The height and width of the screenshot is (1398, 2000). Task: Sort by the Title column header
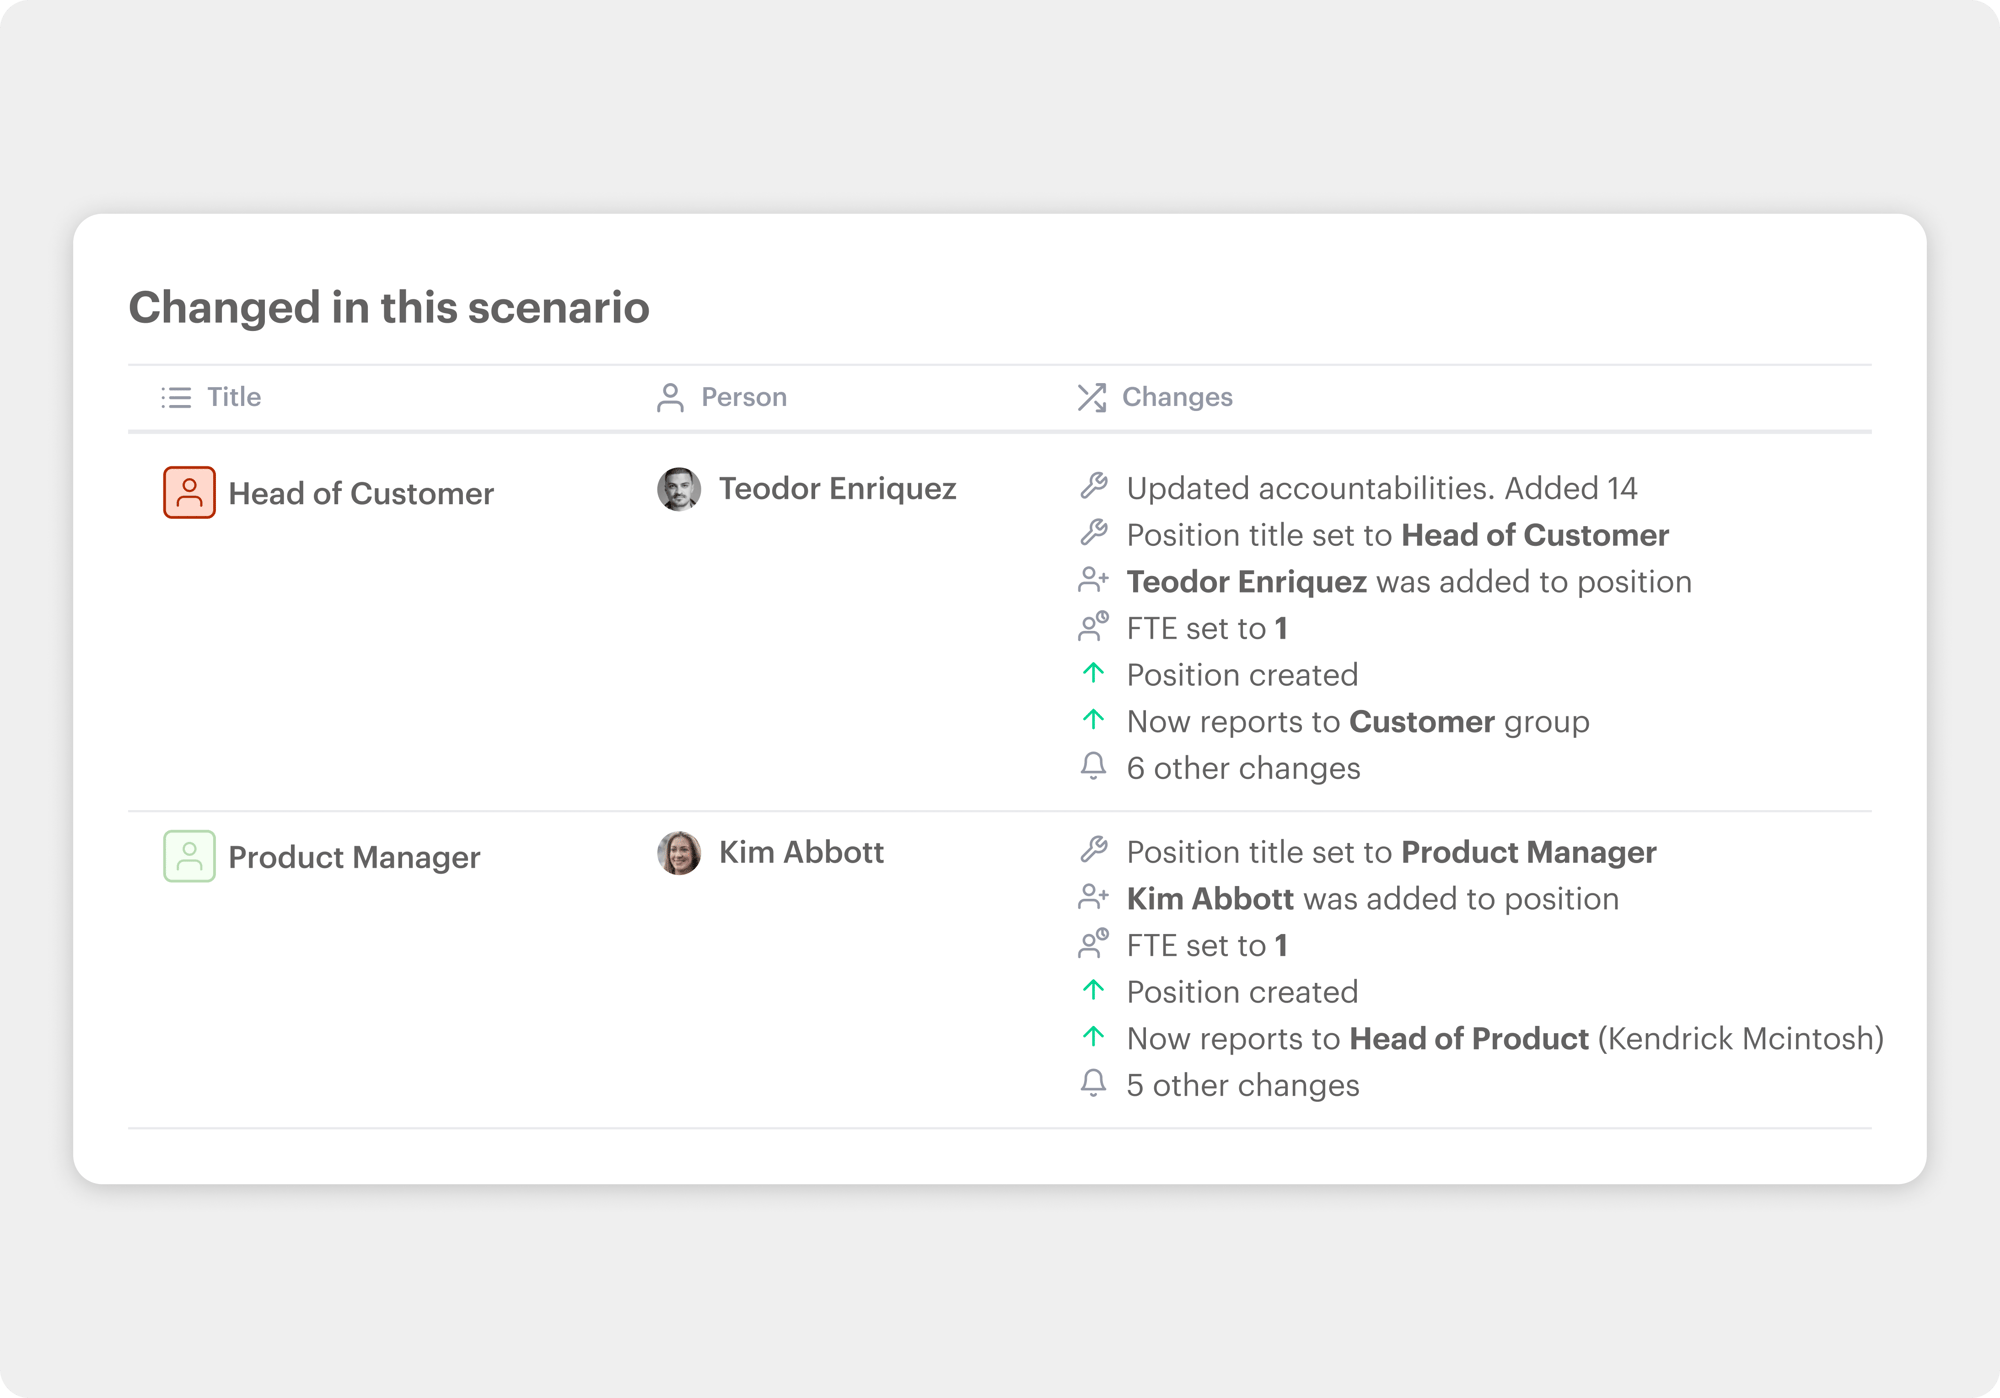click(234, 397)
